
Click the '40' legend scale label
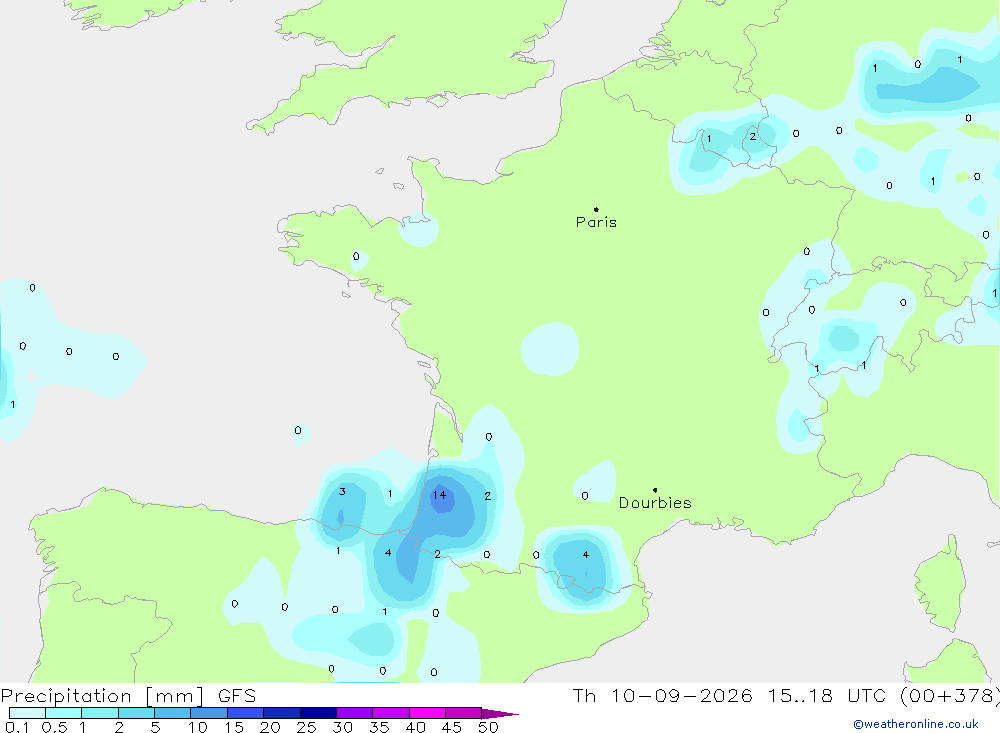pos(415,727)
